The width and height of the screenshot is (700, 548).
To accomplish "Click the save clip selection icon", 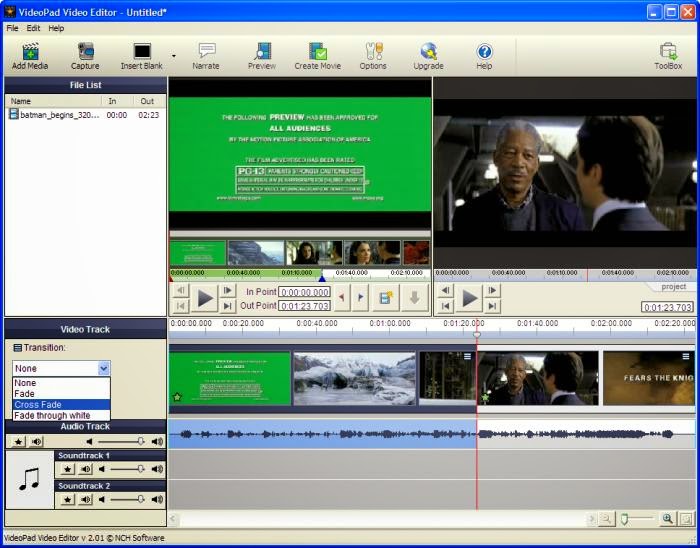I will coord(386,298).
